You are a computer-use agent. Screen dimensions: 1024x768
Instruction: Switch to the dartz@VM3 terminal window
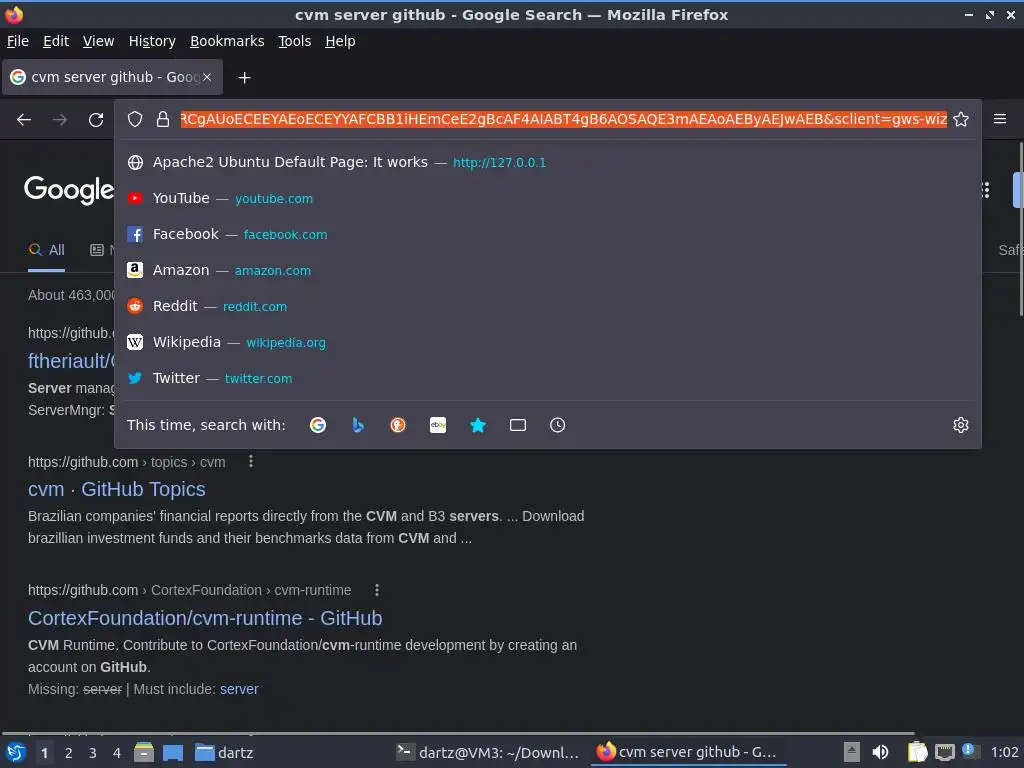[x=487, y=752]
